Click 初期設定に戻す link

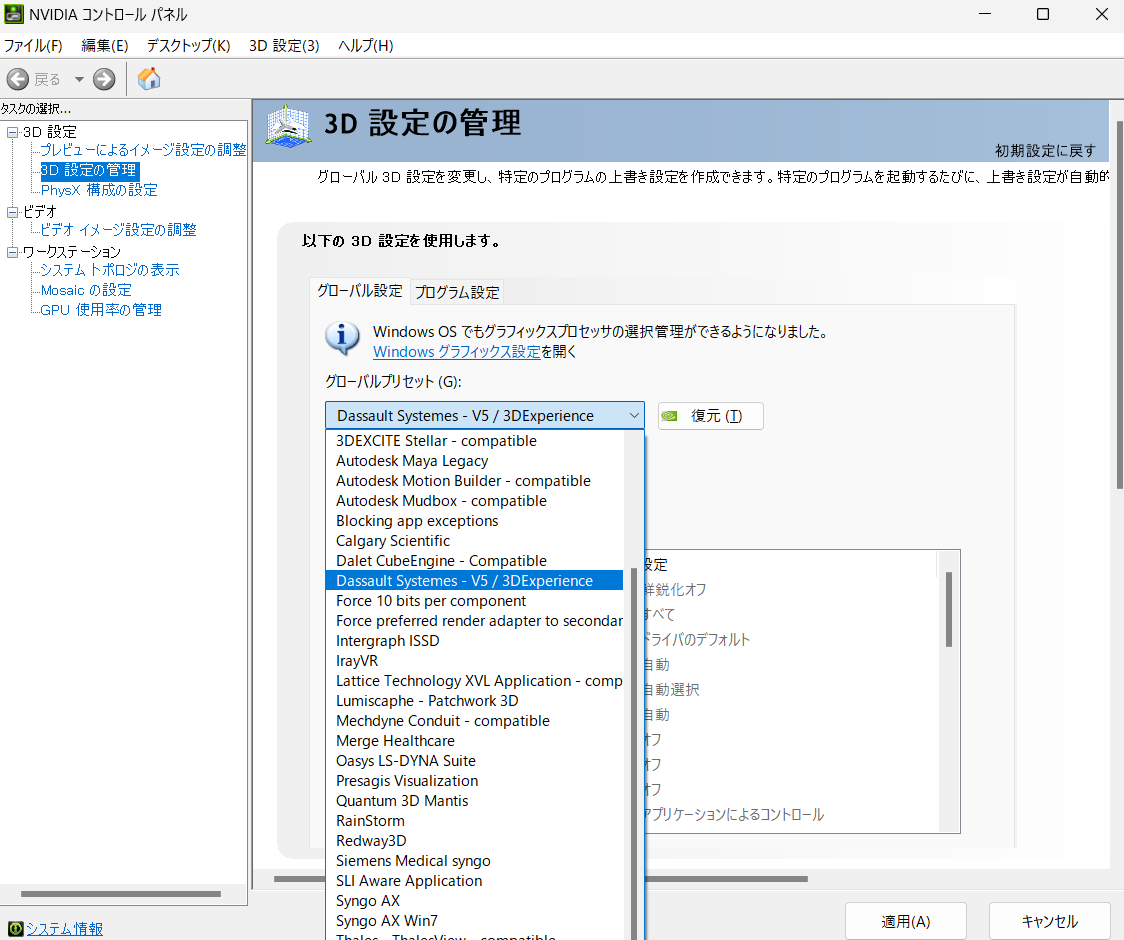(1045, 151)
